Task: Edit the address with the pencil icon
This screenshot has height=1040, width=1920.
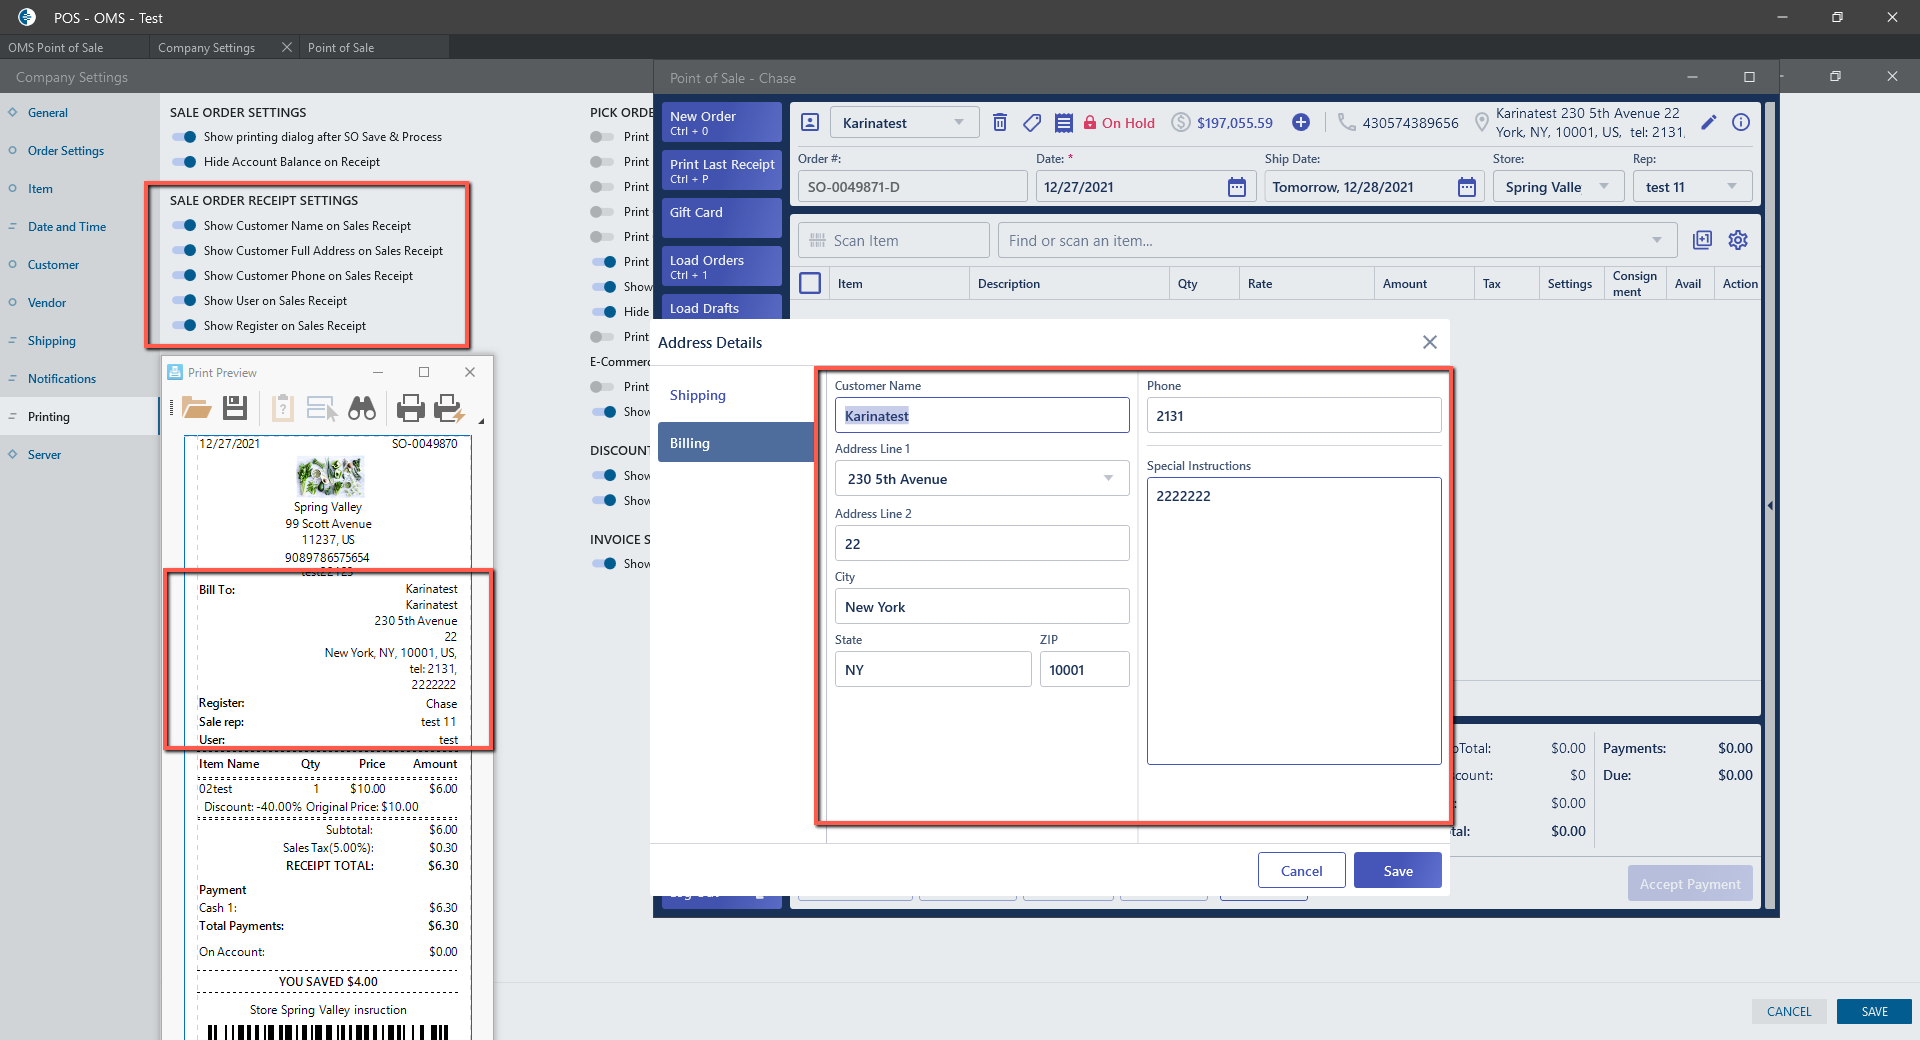Action: (1709, 122)
